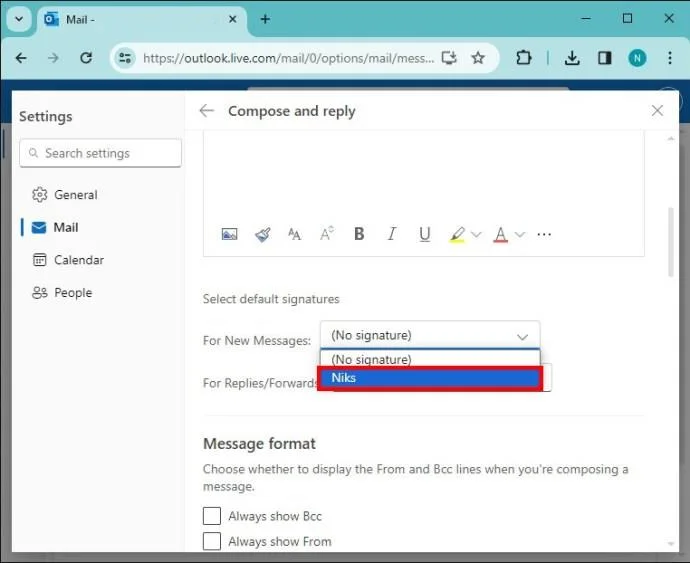This screenshot has width=690, height=563.
Task: Toggle the browser side panel
Action: pos(605,58)
